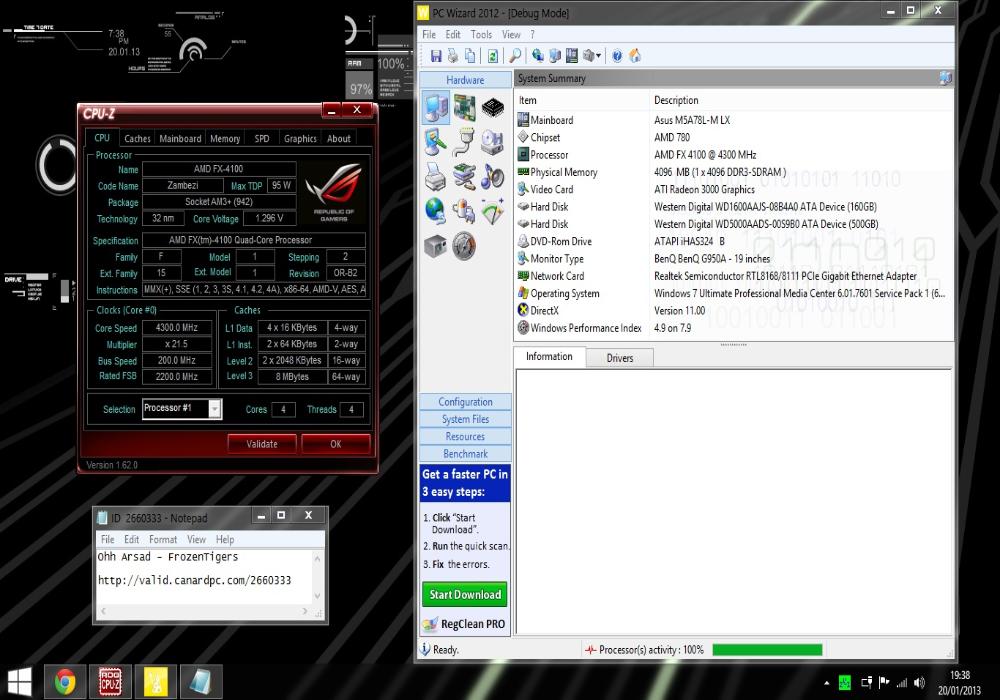1000x700 pixels.
Task: Click the Item column header
Action: pyautogui.click(x=582, y=100)
